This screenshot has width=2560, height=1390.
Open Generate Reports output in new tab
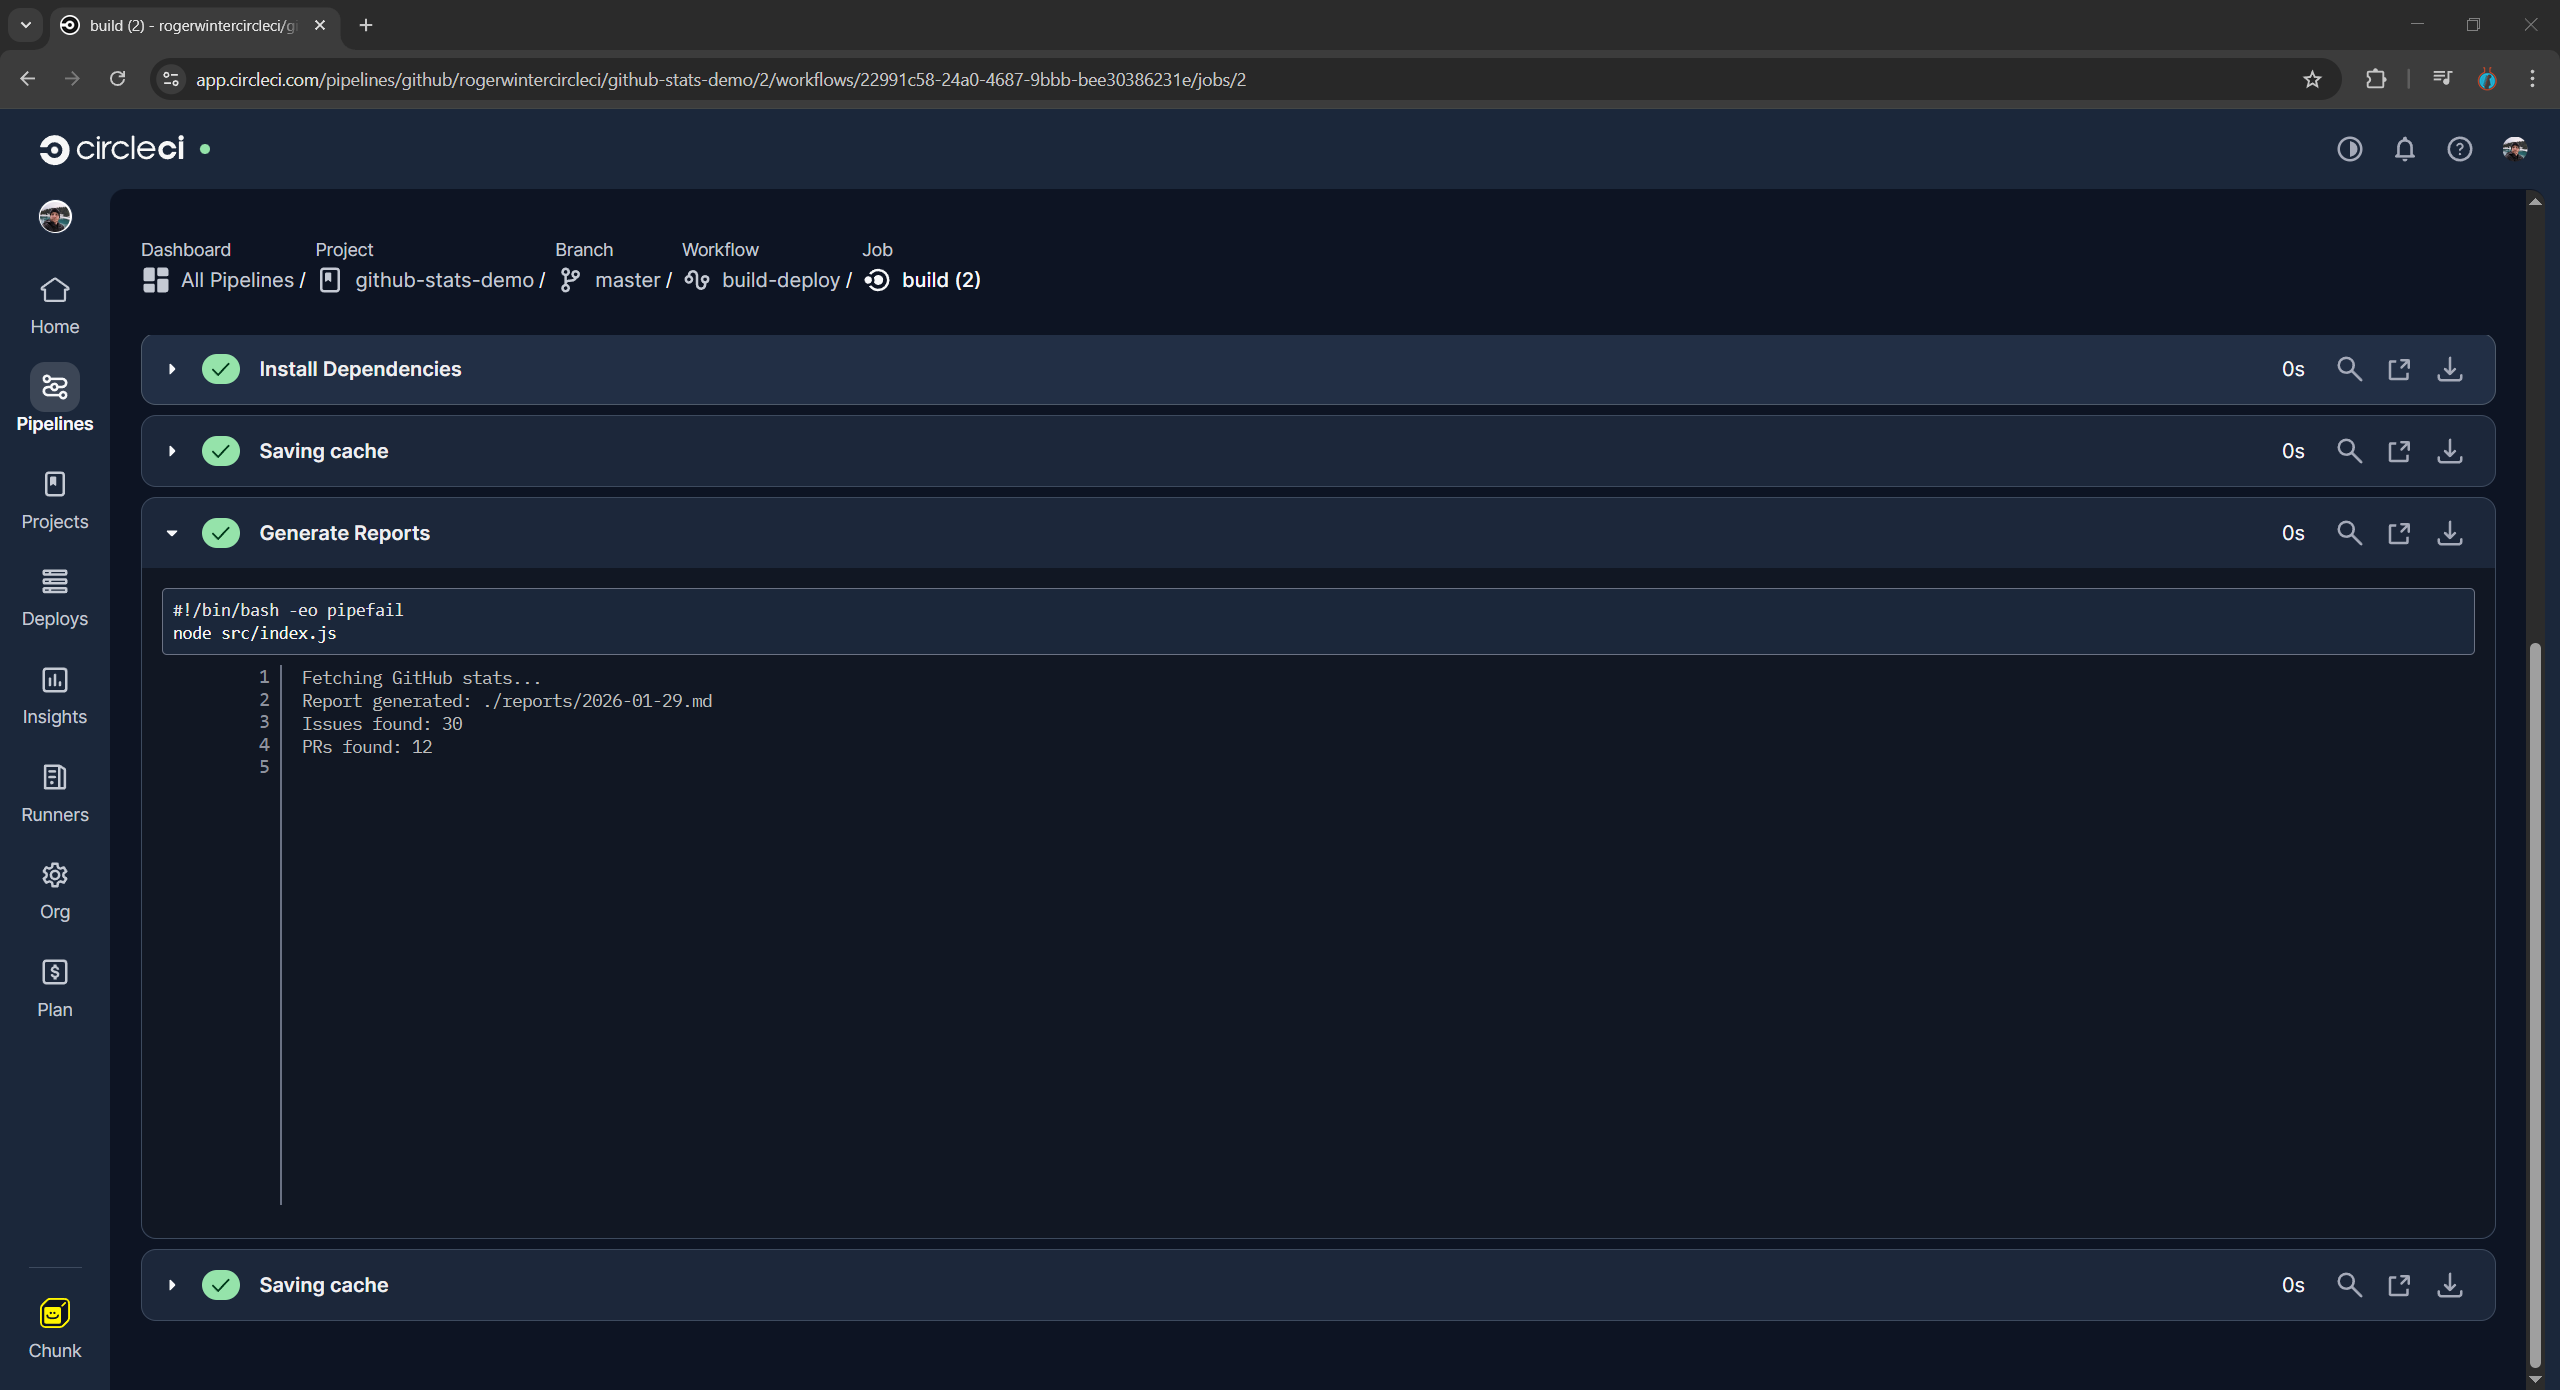point(2399,533)
